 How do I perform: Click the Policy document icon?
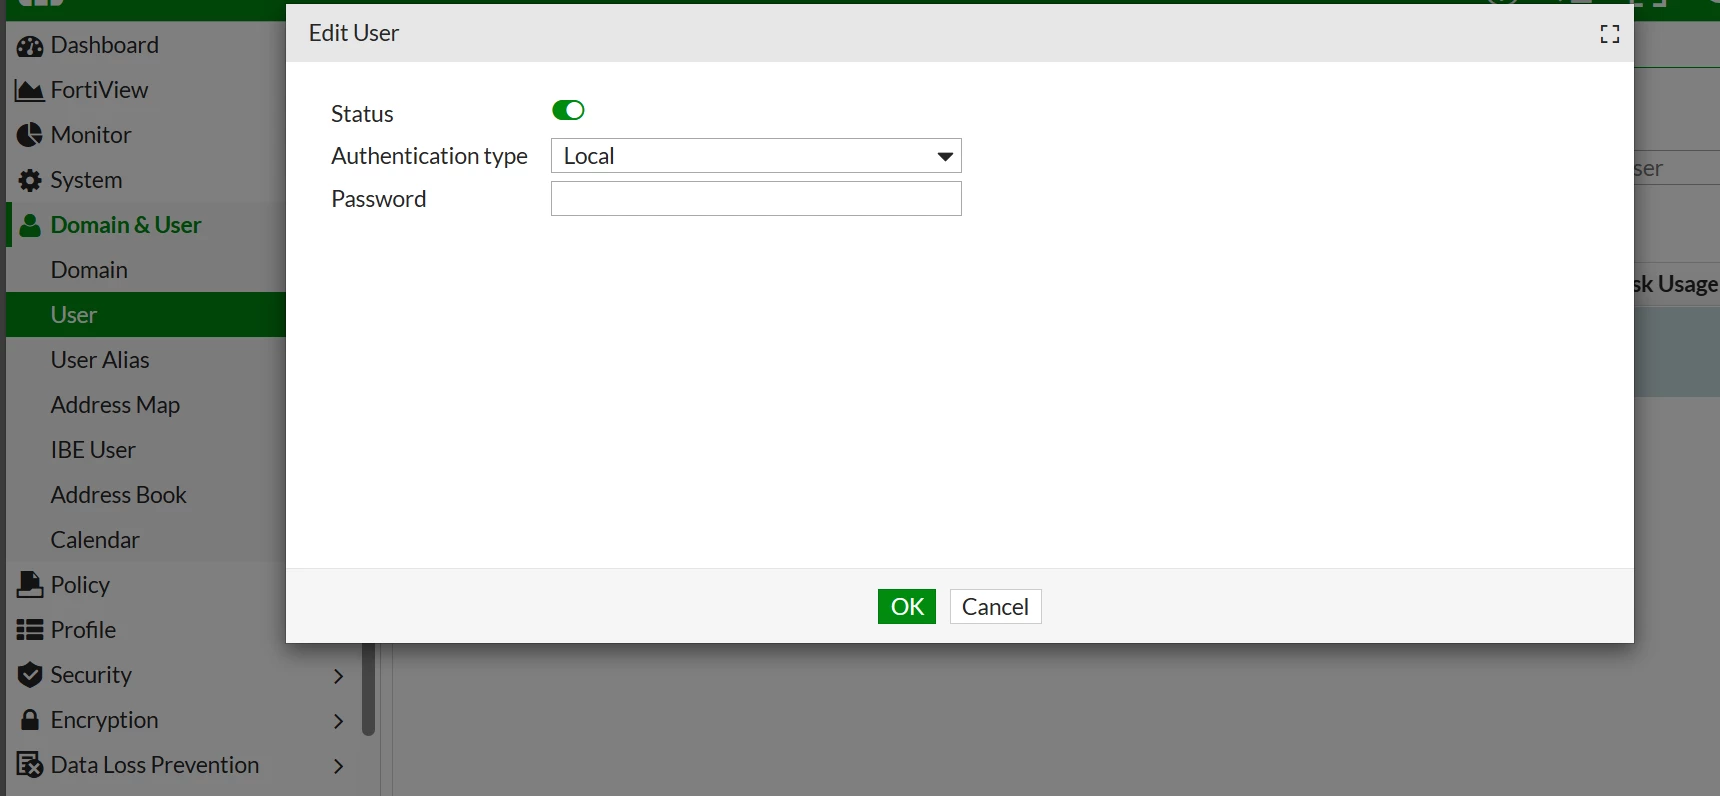(30, 585)
